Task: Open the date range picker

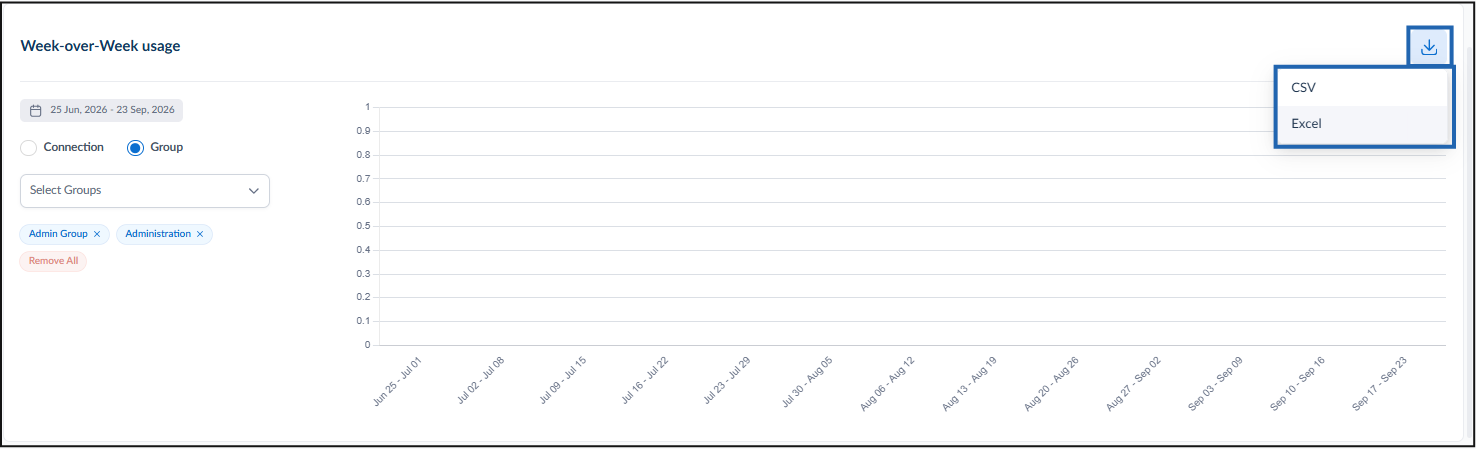Action: click(x=102, y=111)
